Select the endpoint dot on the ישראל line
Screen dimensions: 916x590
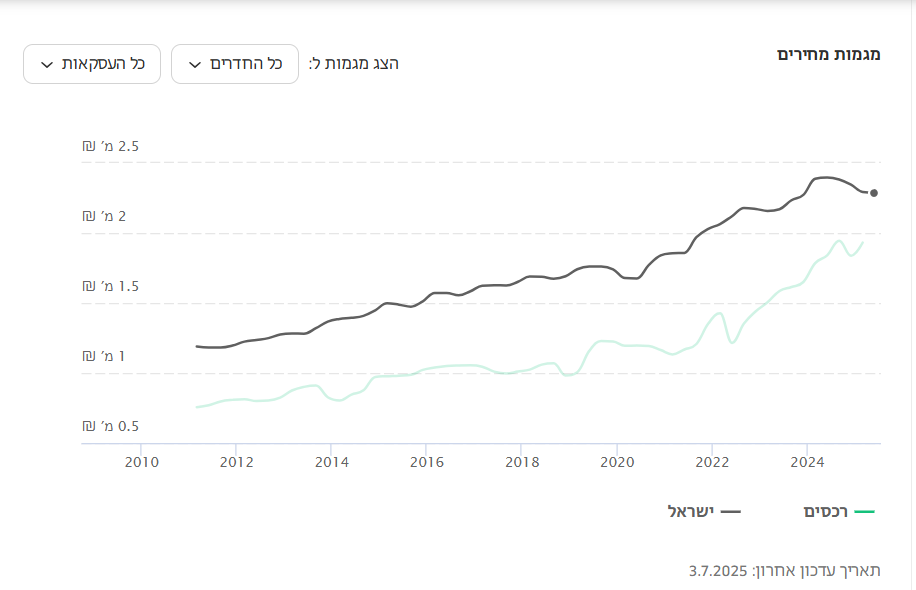[x=874, y=193]
